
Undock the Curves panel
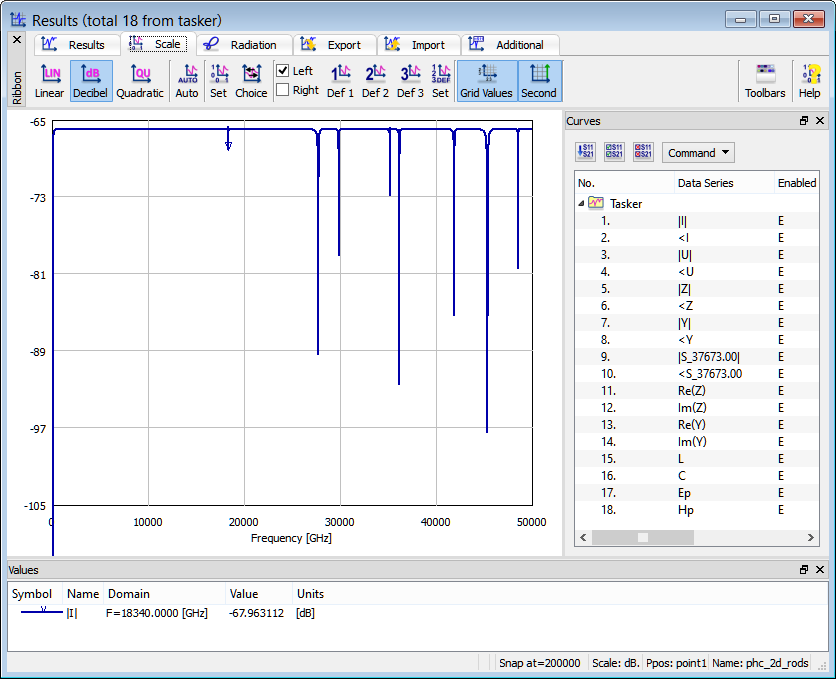[804, 121]
